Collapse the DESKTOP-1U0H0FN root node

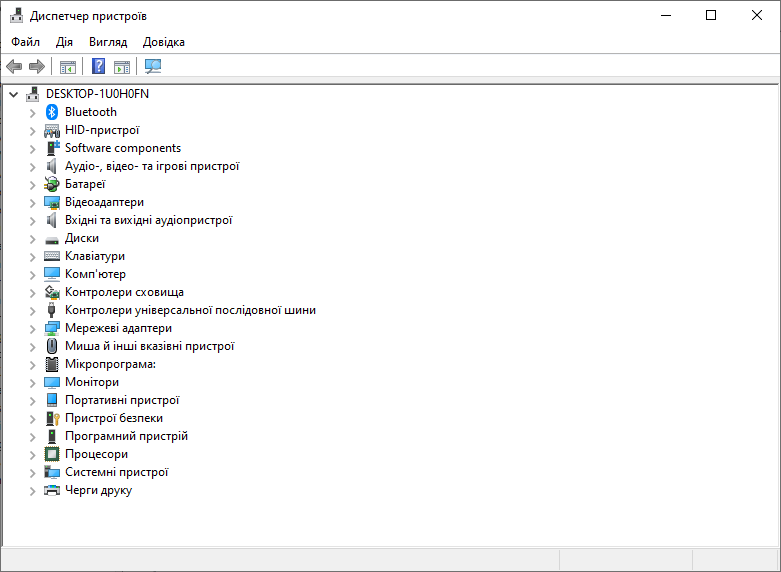pos(13,94)
